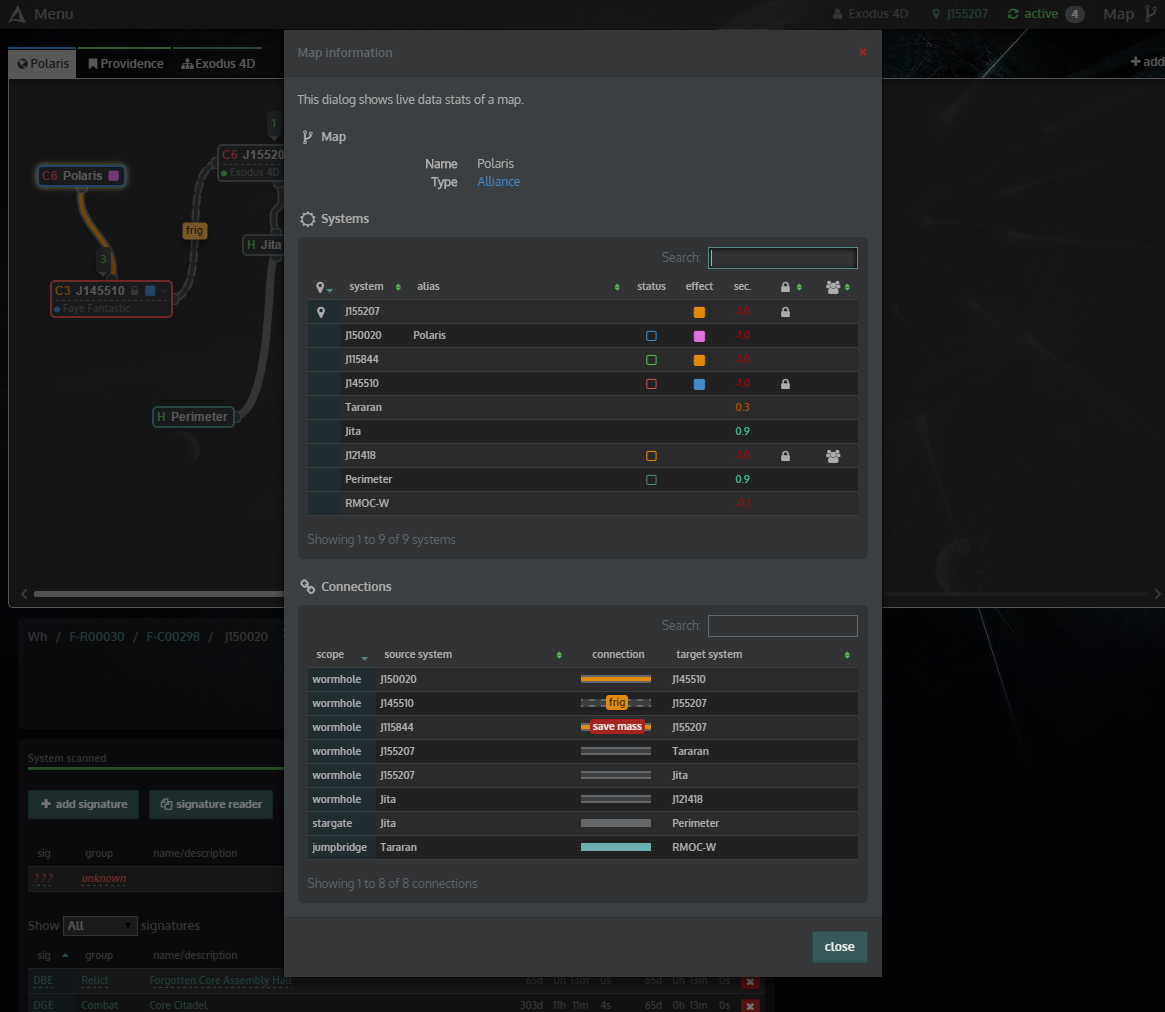Sort systems by alias column arrows
Screen dimensions: 1165x1012
click(x=617, y=287)
